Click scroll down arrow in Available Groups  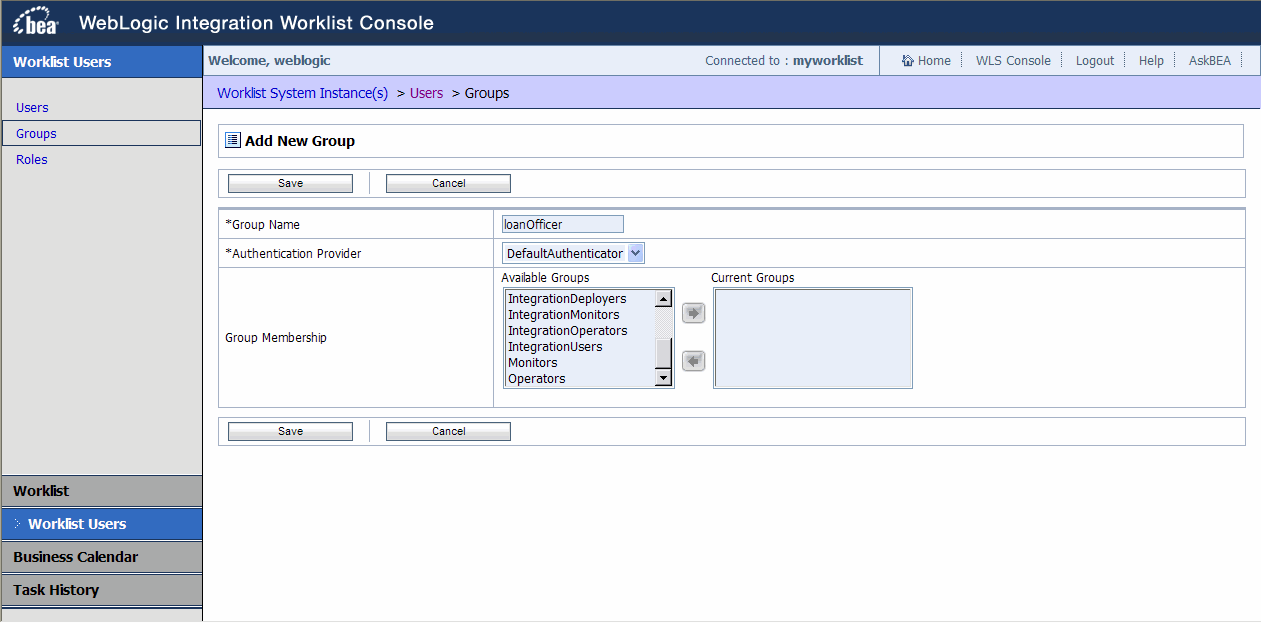(662, 378)
